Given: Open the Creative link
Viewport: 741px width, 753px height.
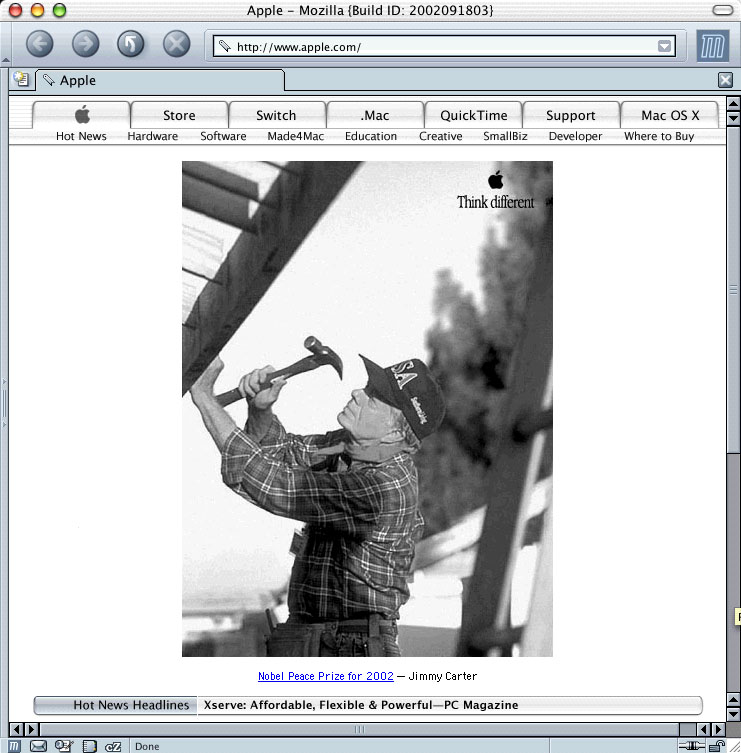Looking at the screenshot, I should (441, 136).
